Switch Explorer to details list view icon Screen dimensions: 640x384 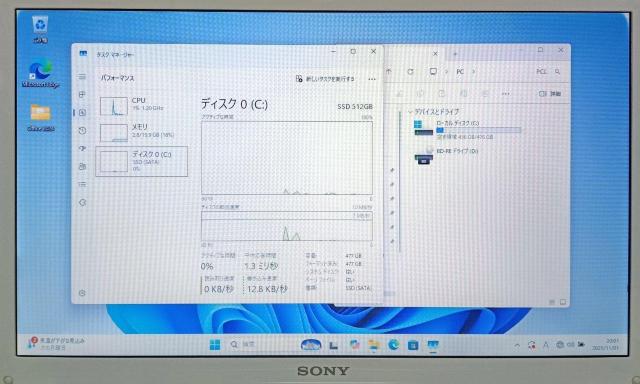[552, 302]
